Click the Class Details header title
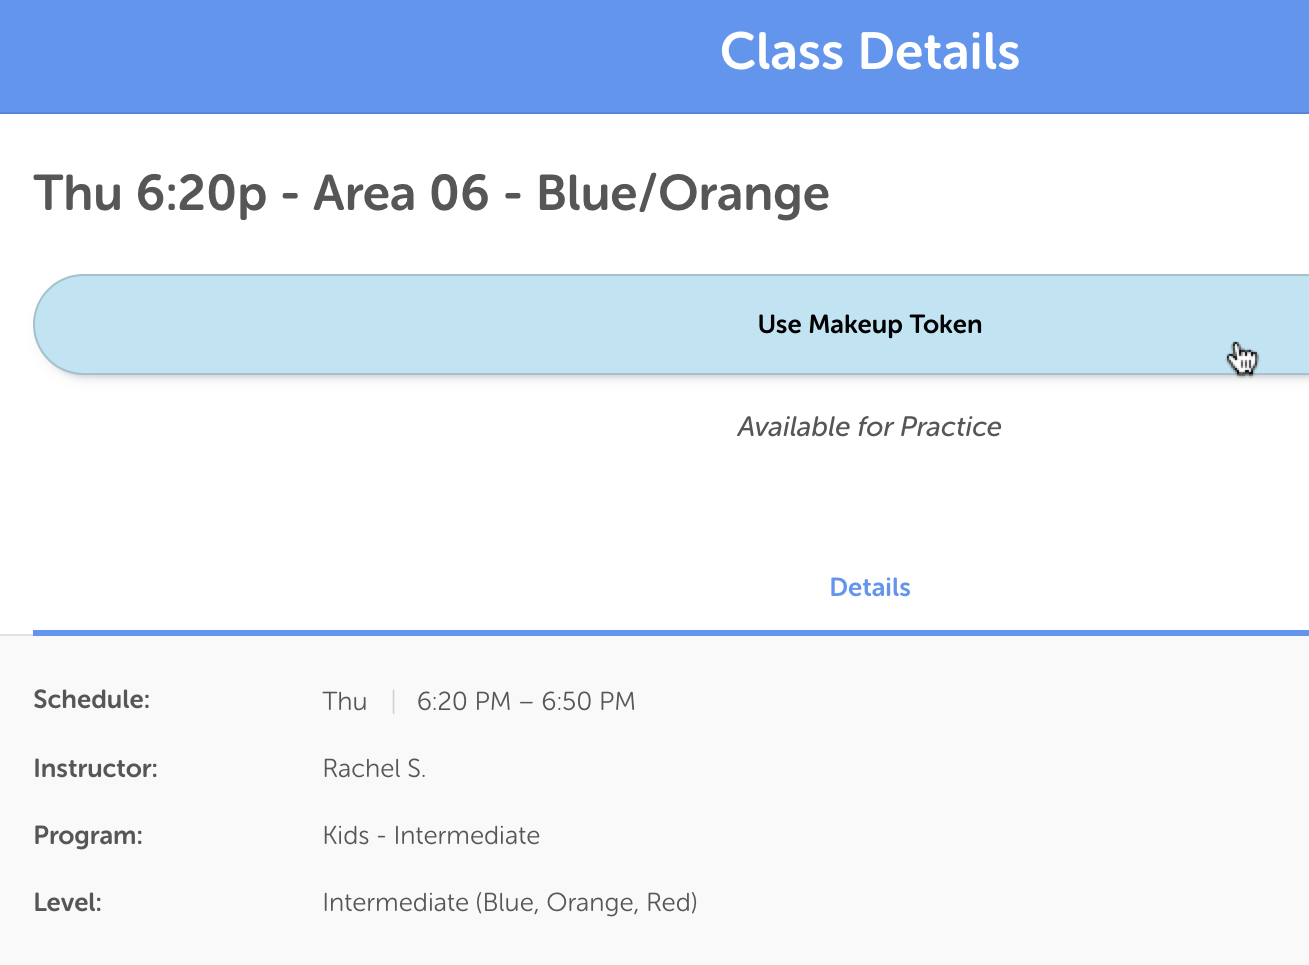Screen dimensions: 1309x965 point(870,52)
